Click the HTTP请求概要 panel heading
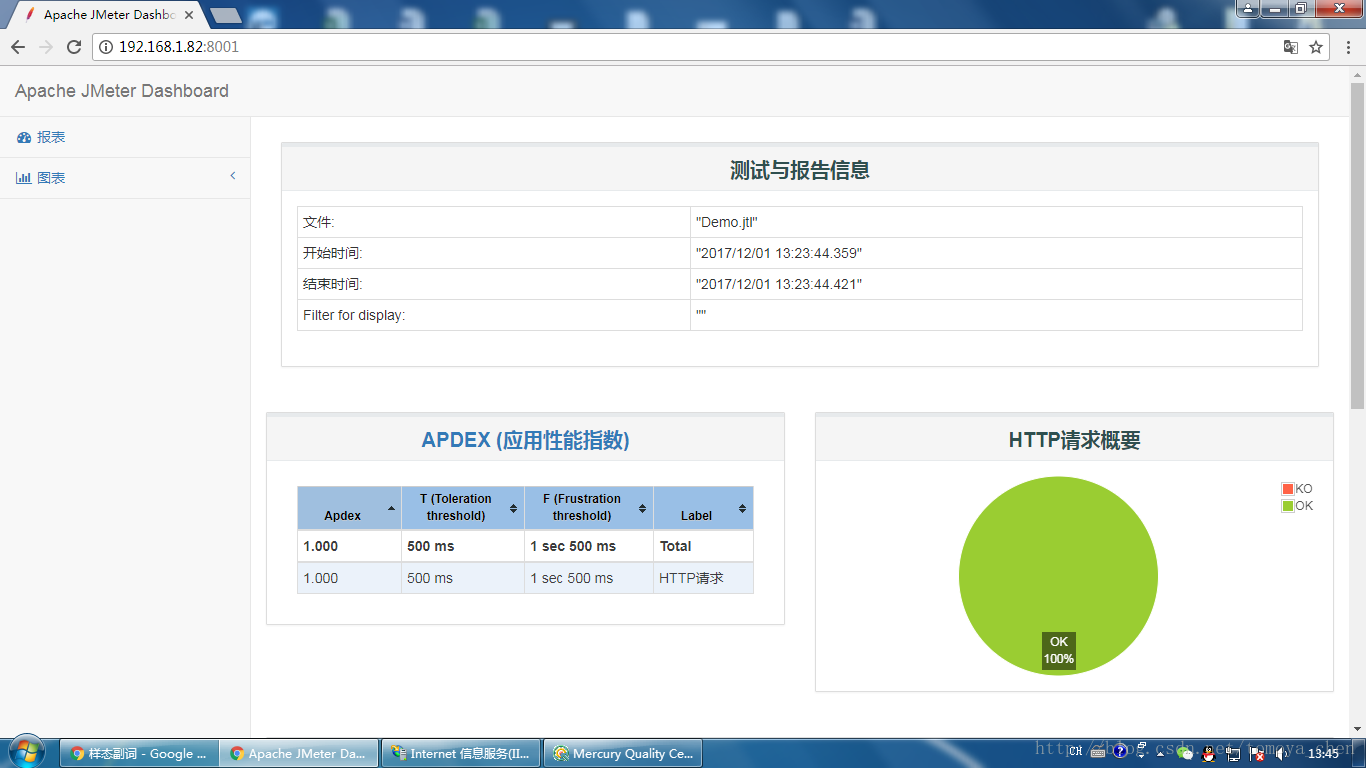 coord(1075,440)
